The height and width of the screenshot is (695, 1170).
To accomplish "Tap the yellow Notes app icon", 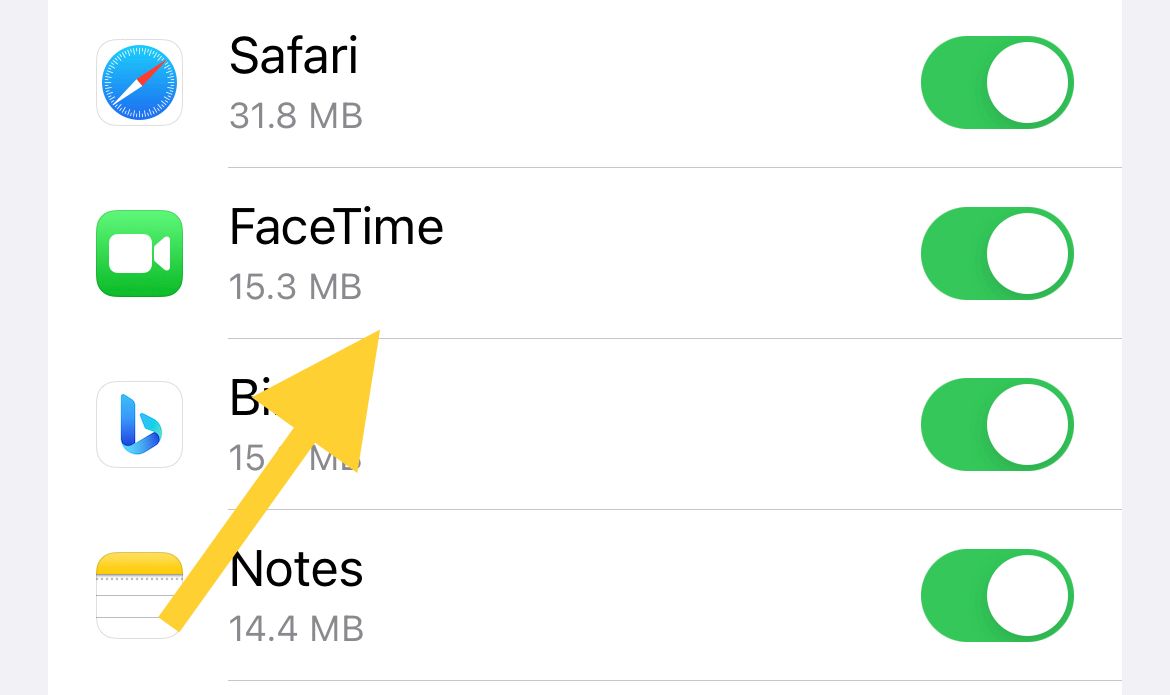I will (x=140, y=595).
